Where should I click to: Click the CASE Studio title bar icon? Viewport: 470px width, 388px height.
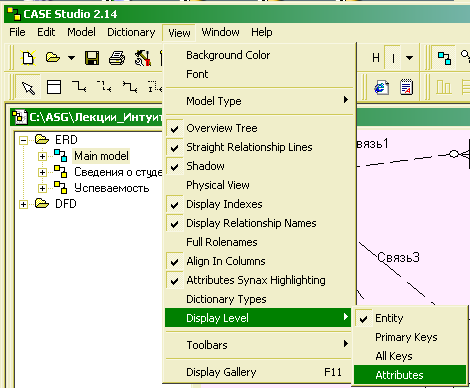click(14, 14)
